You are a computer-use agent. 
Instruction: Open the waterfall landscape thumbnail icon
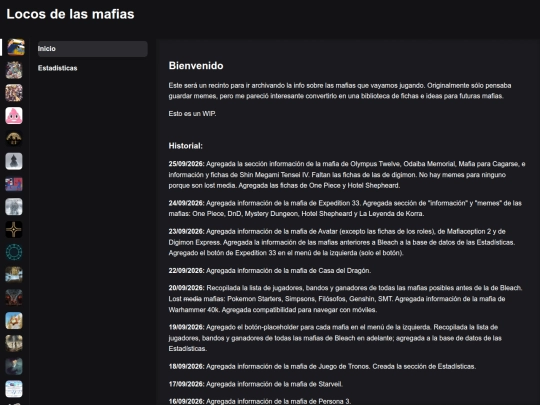[x=14, y=275]
